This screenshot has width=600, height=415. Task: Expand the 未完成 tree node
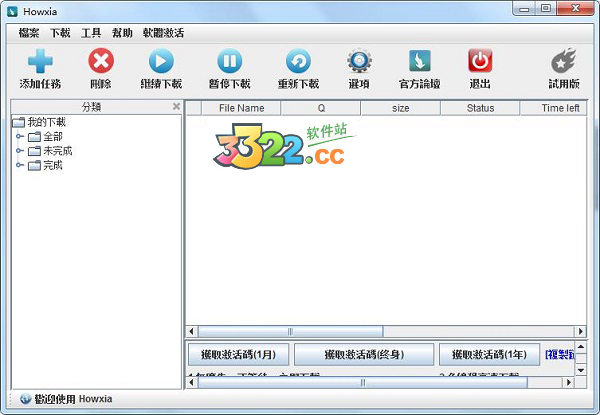(x=20, y=151)
